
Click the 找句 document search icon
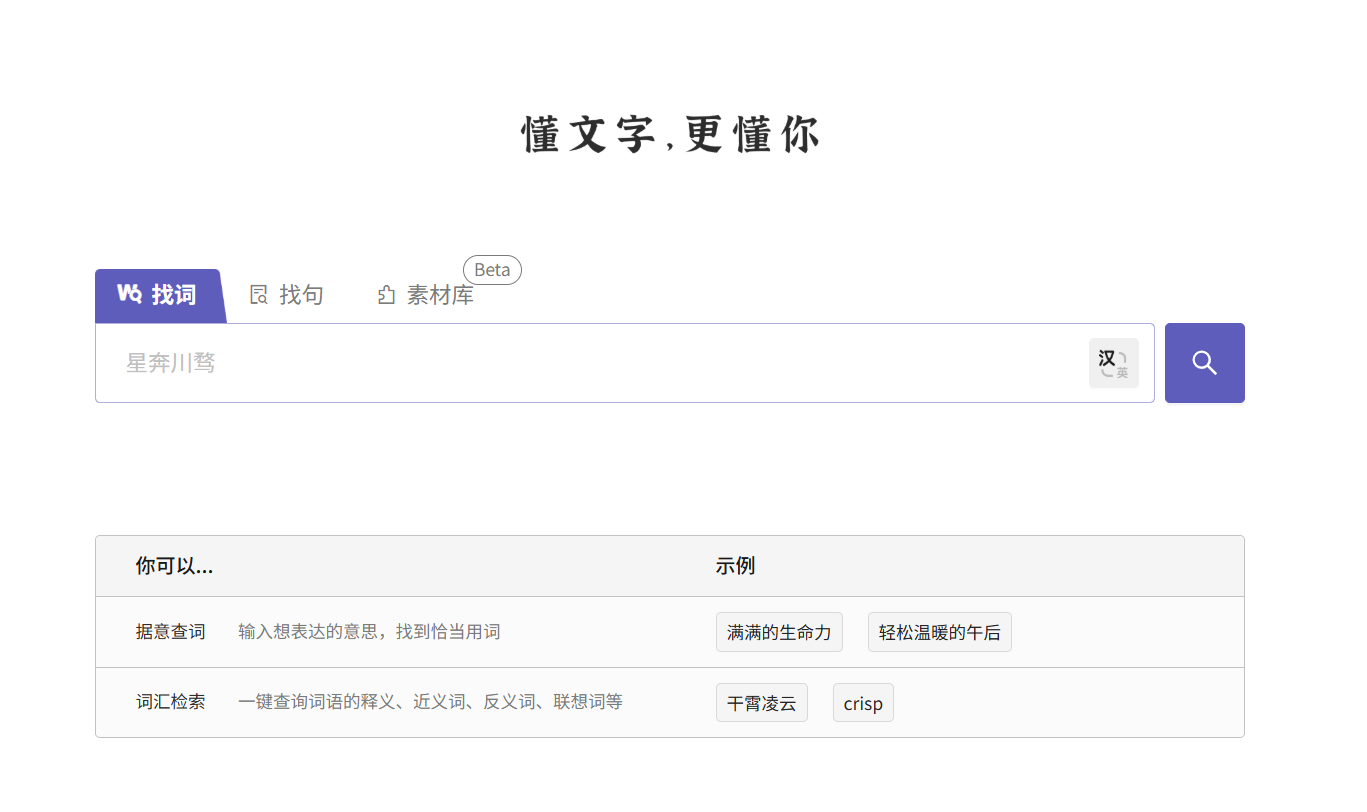tap(259, 295)
